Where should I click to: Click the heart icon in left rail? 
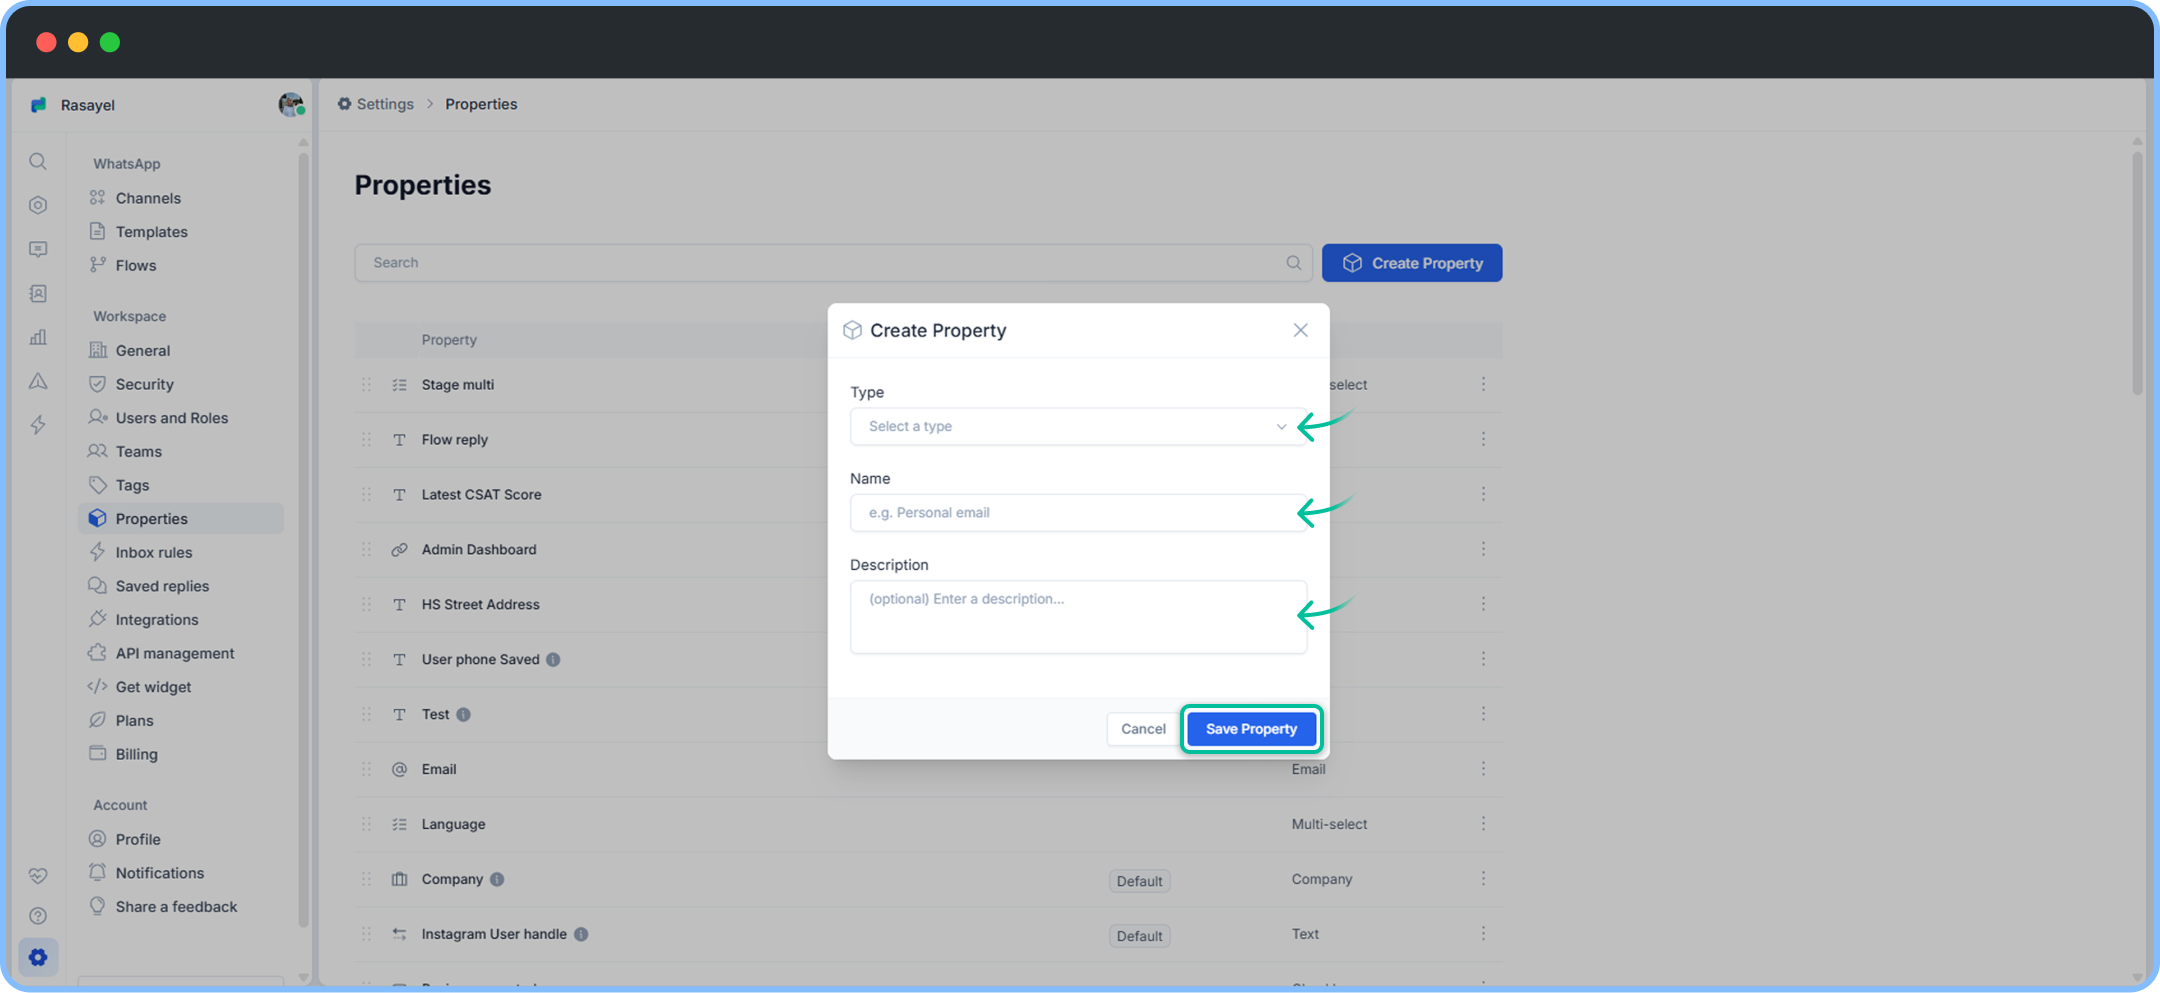38,875
